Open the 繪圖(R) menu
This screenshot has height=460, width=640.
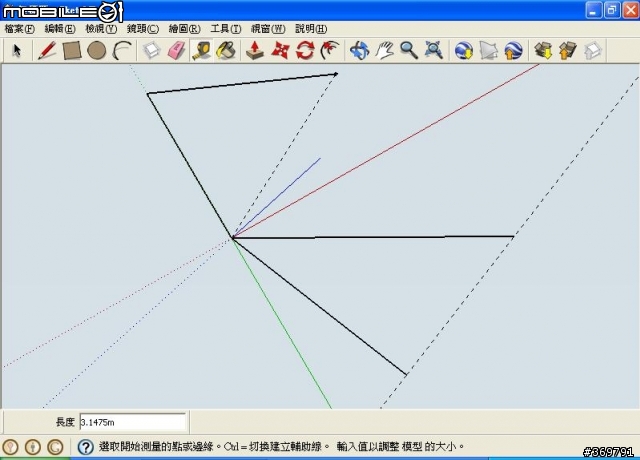[x=184, y=29]
